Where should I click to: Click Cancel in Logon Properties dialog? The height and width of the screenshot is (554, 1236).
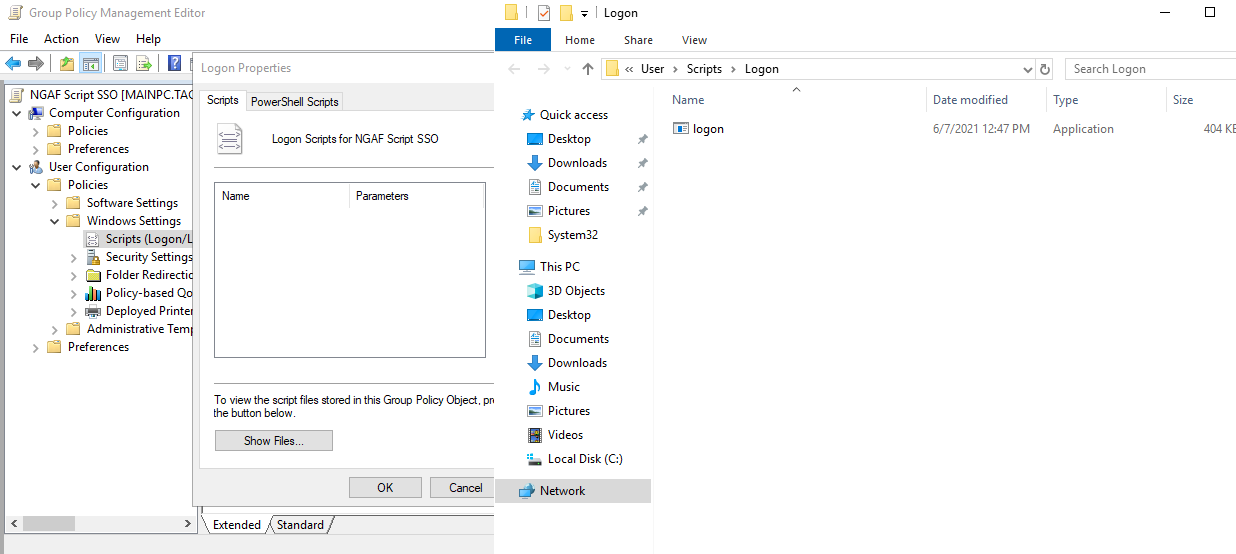[x=464, y=487]
